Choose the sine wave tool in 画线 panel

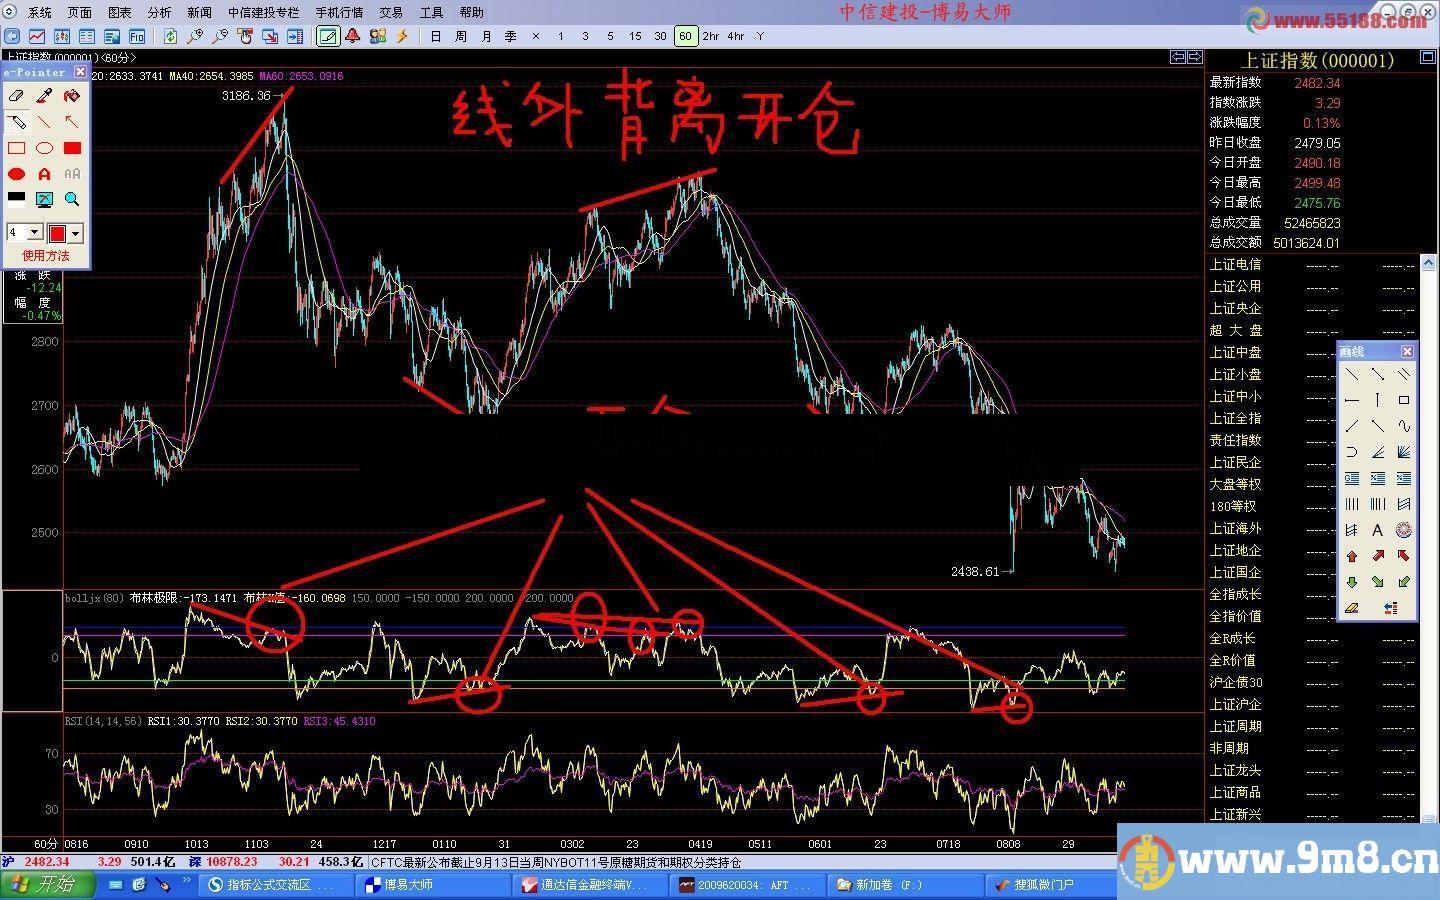click(x=1404, y=426)
